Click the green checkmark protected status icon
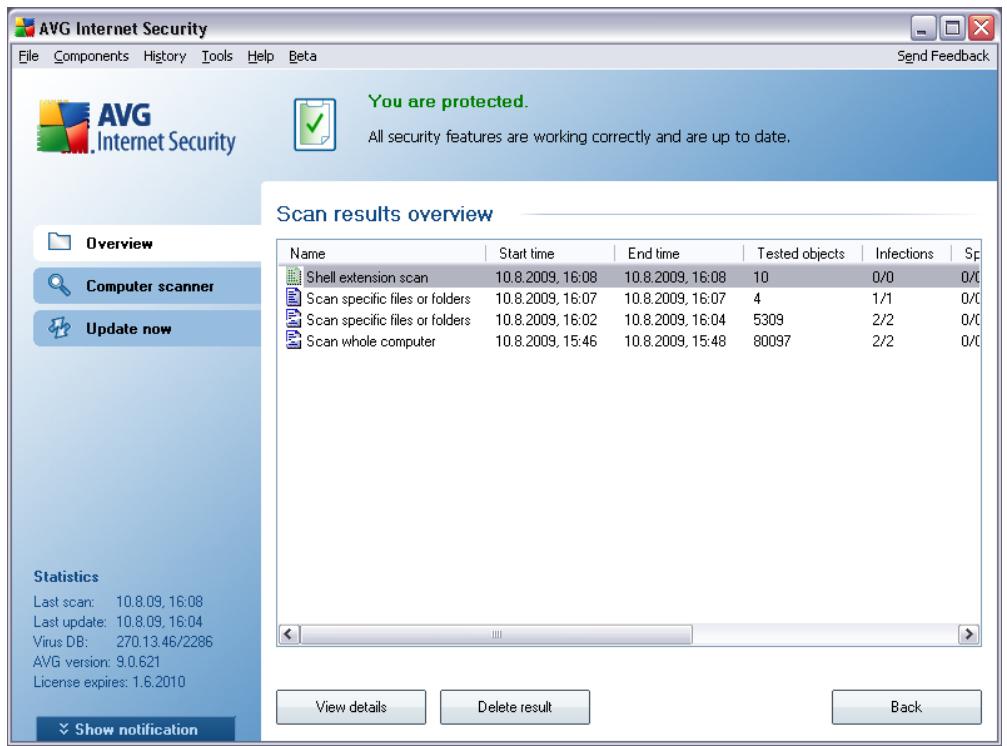 tap(315, 125)
